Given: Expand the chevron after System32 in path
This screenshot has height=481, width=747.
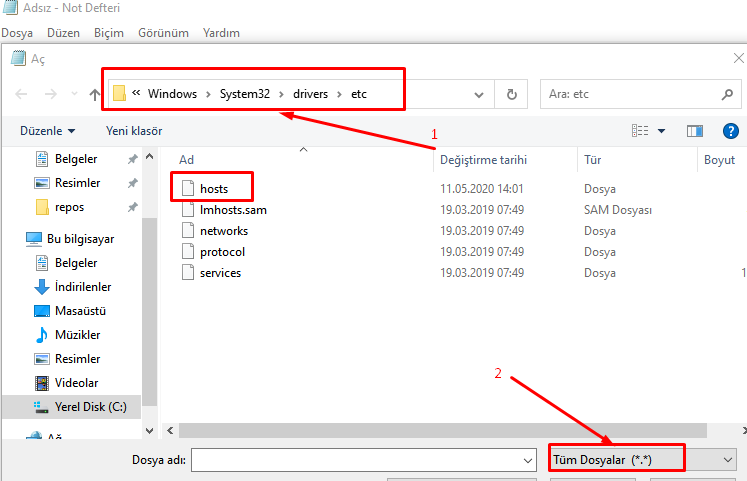Looking at the screenshot, I should pyautogui.click(x=281, y=94).
